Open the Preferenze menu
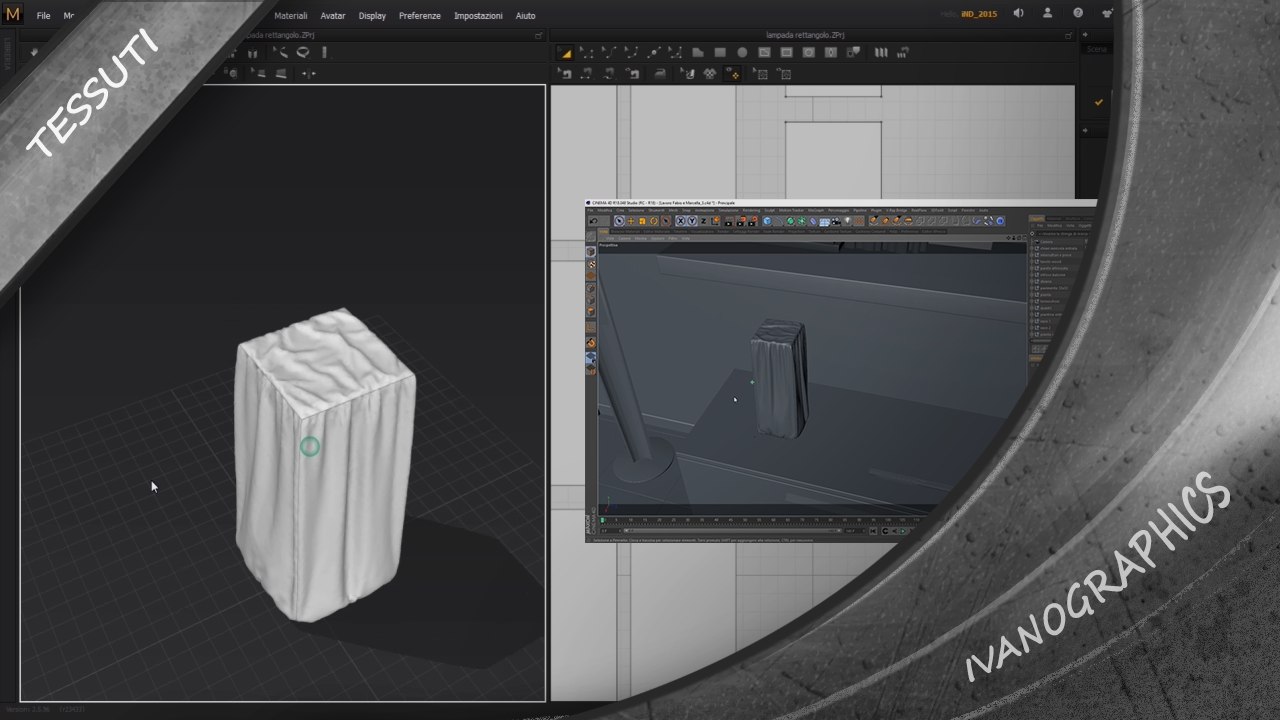Screen dimensions: 1280x720 pos(420,16)
